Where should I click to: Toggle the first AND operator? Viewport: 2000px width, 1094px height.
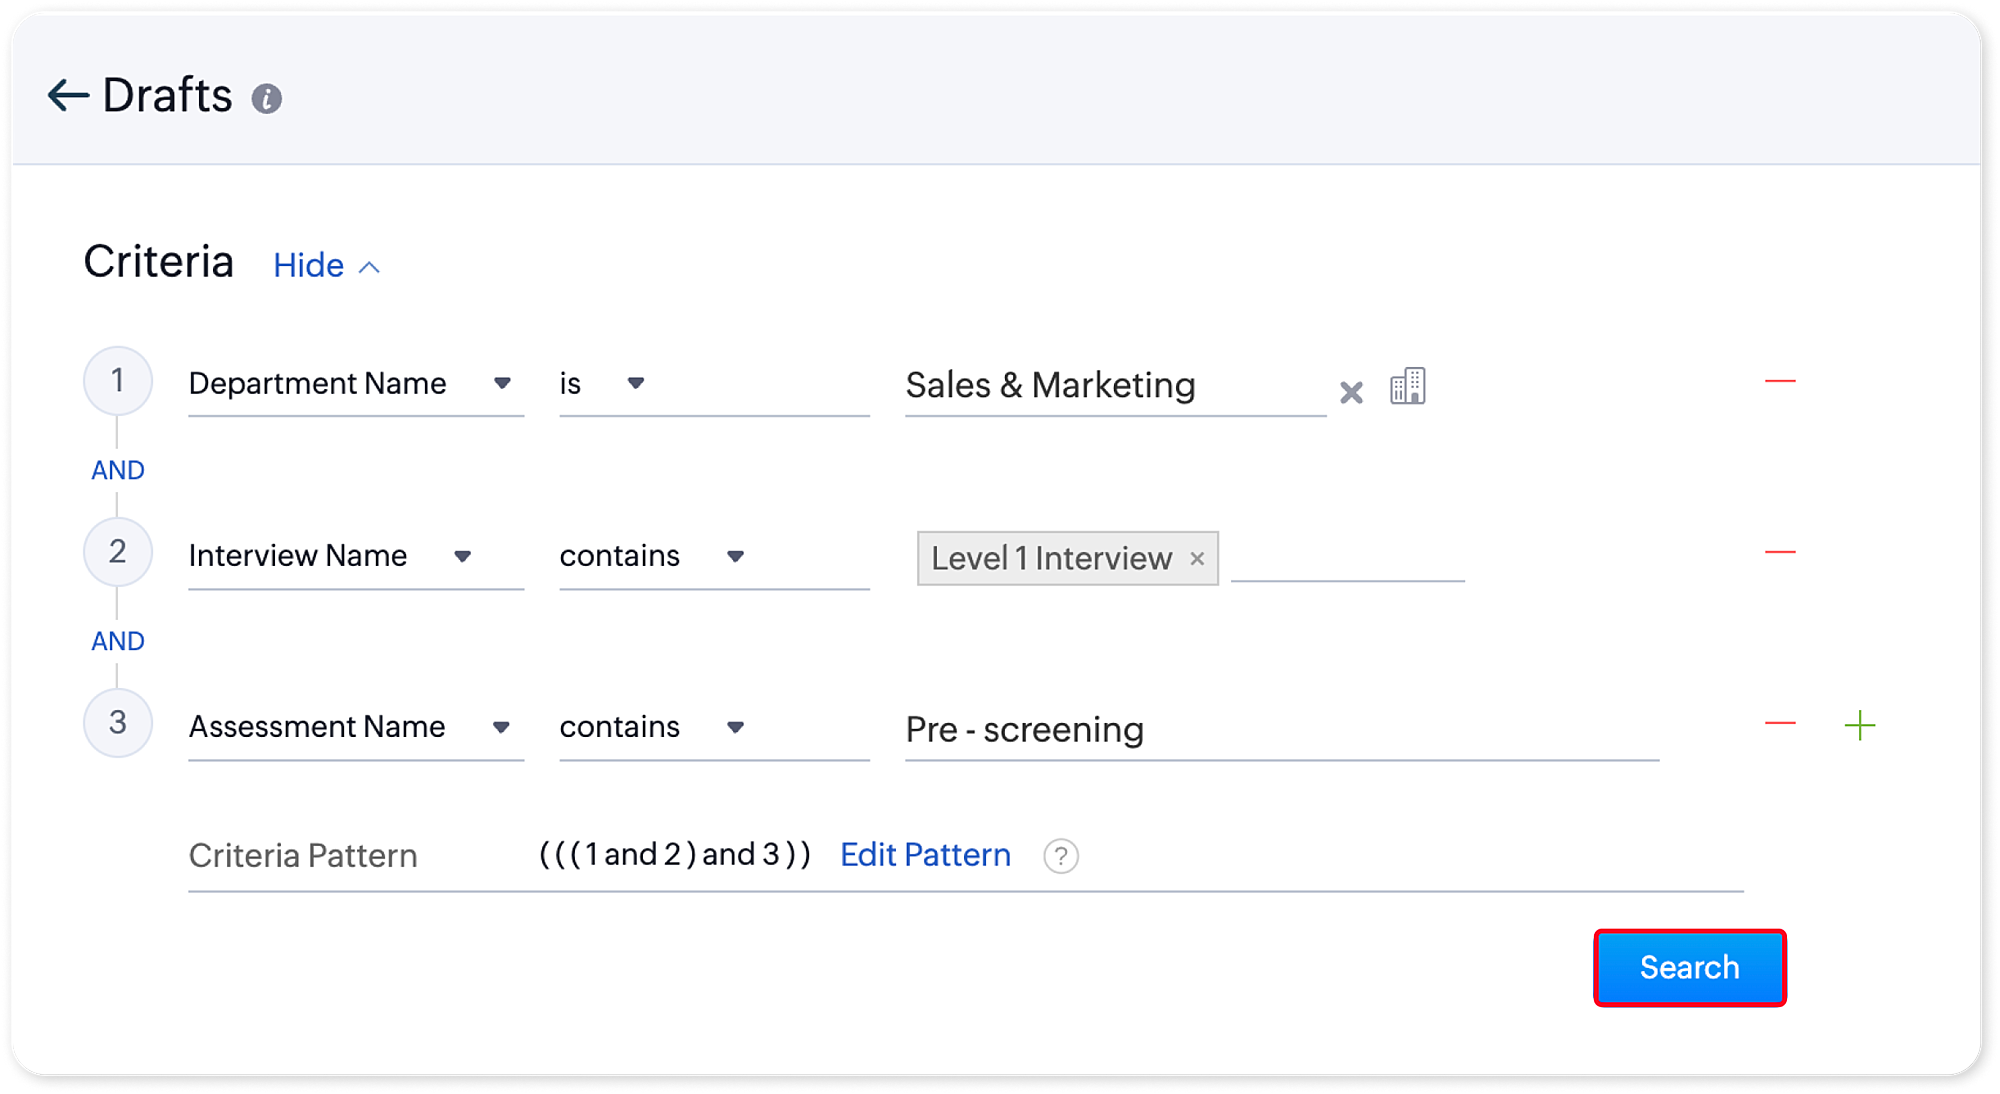118,470
